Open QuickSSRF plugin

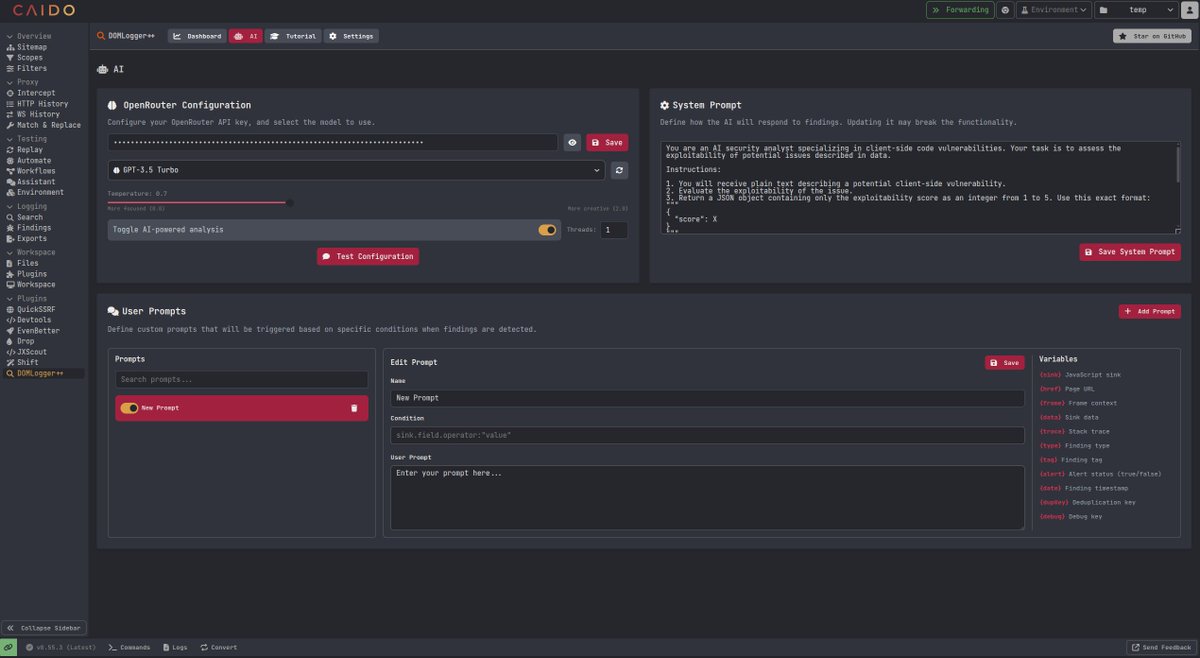tap(38, 309)
